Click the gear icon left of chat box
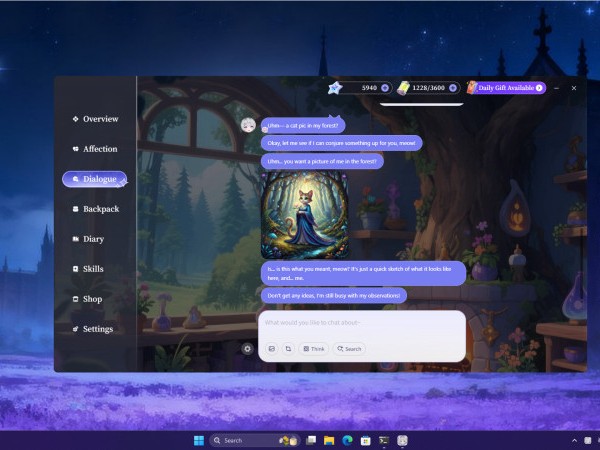 (x=248, y=349)
